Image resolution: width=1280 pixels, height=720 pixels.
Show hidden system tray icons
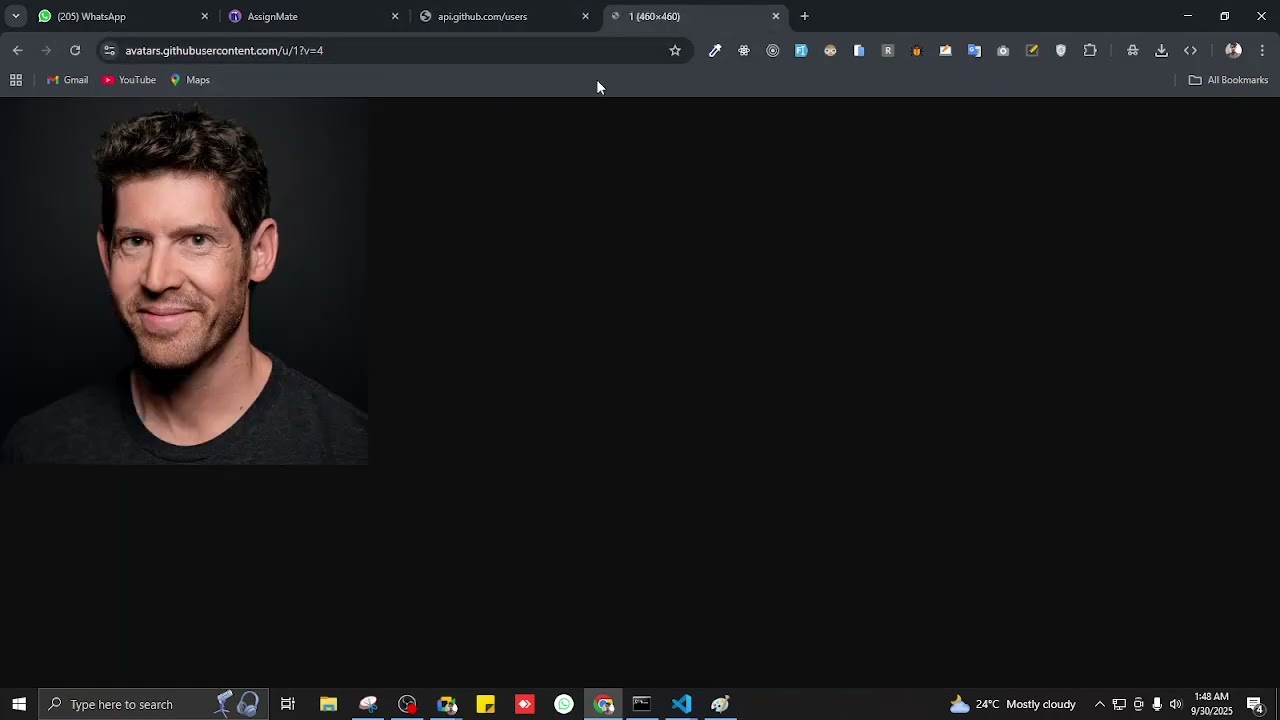click(x=1100, y=704)
